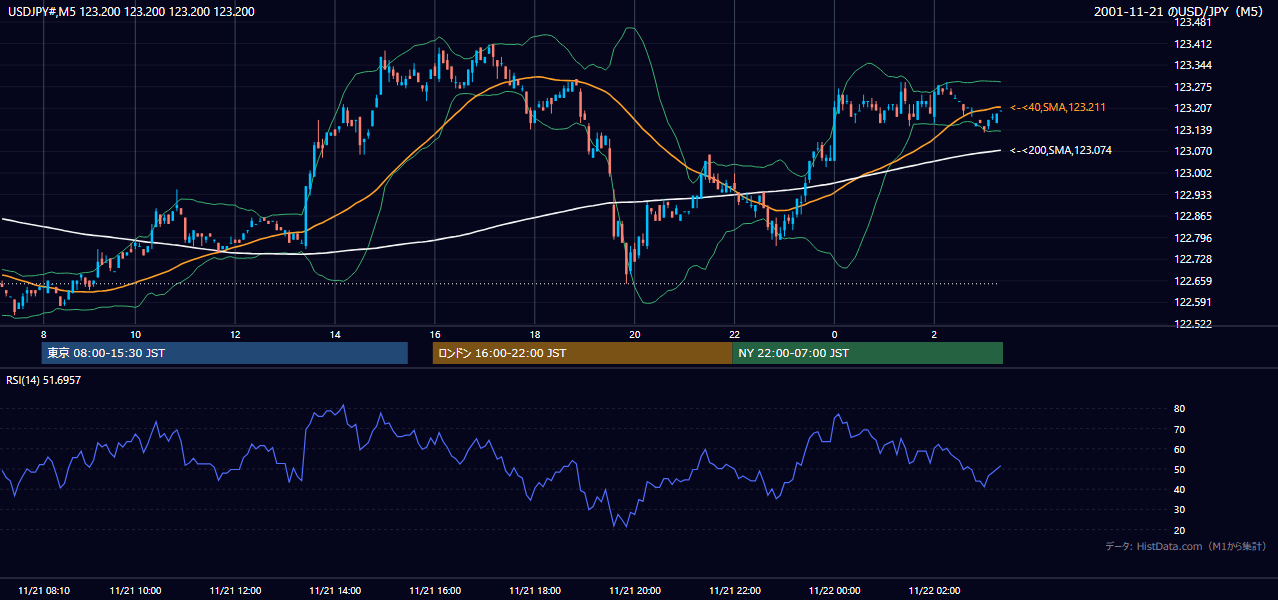
Task: Select the 200 SMA 123.074 label
Action: [1060, 150]
